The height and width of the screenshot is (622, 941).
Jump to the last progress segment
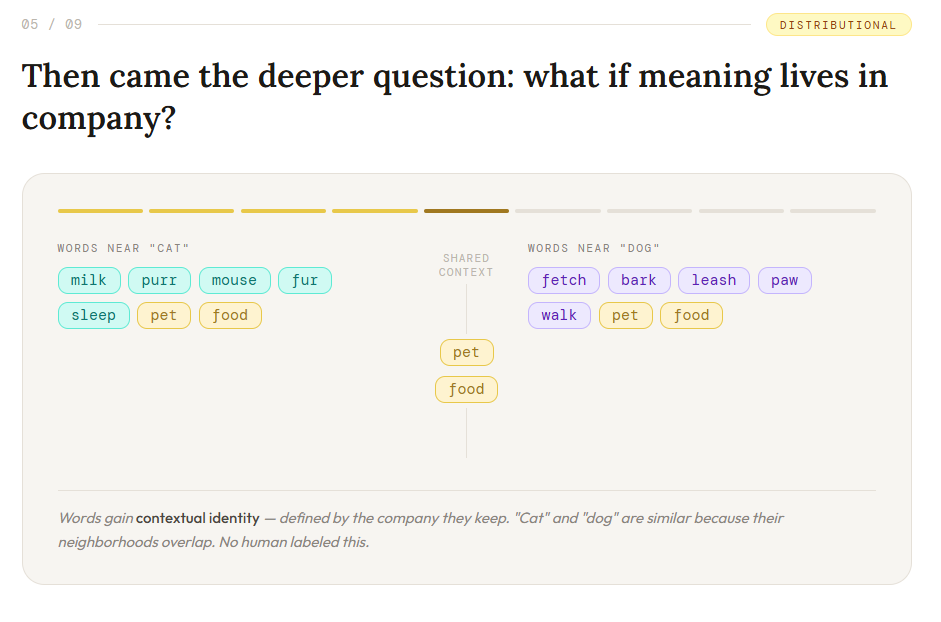[832, 211]
